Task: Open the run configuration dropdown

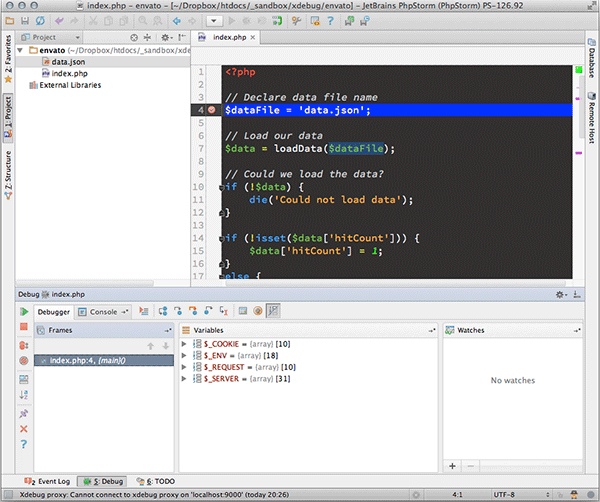Action: [214, 21]
